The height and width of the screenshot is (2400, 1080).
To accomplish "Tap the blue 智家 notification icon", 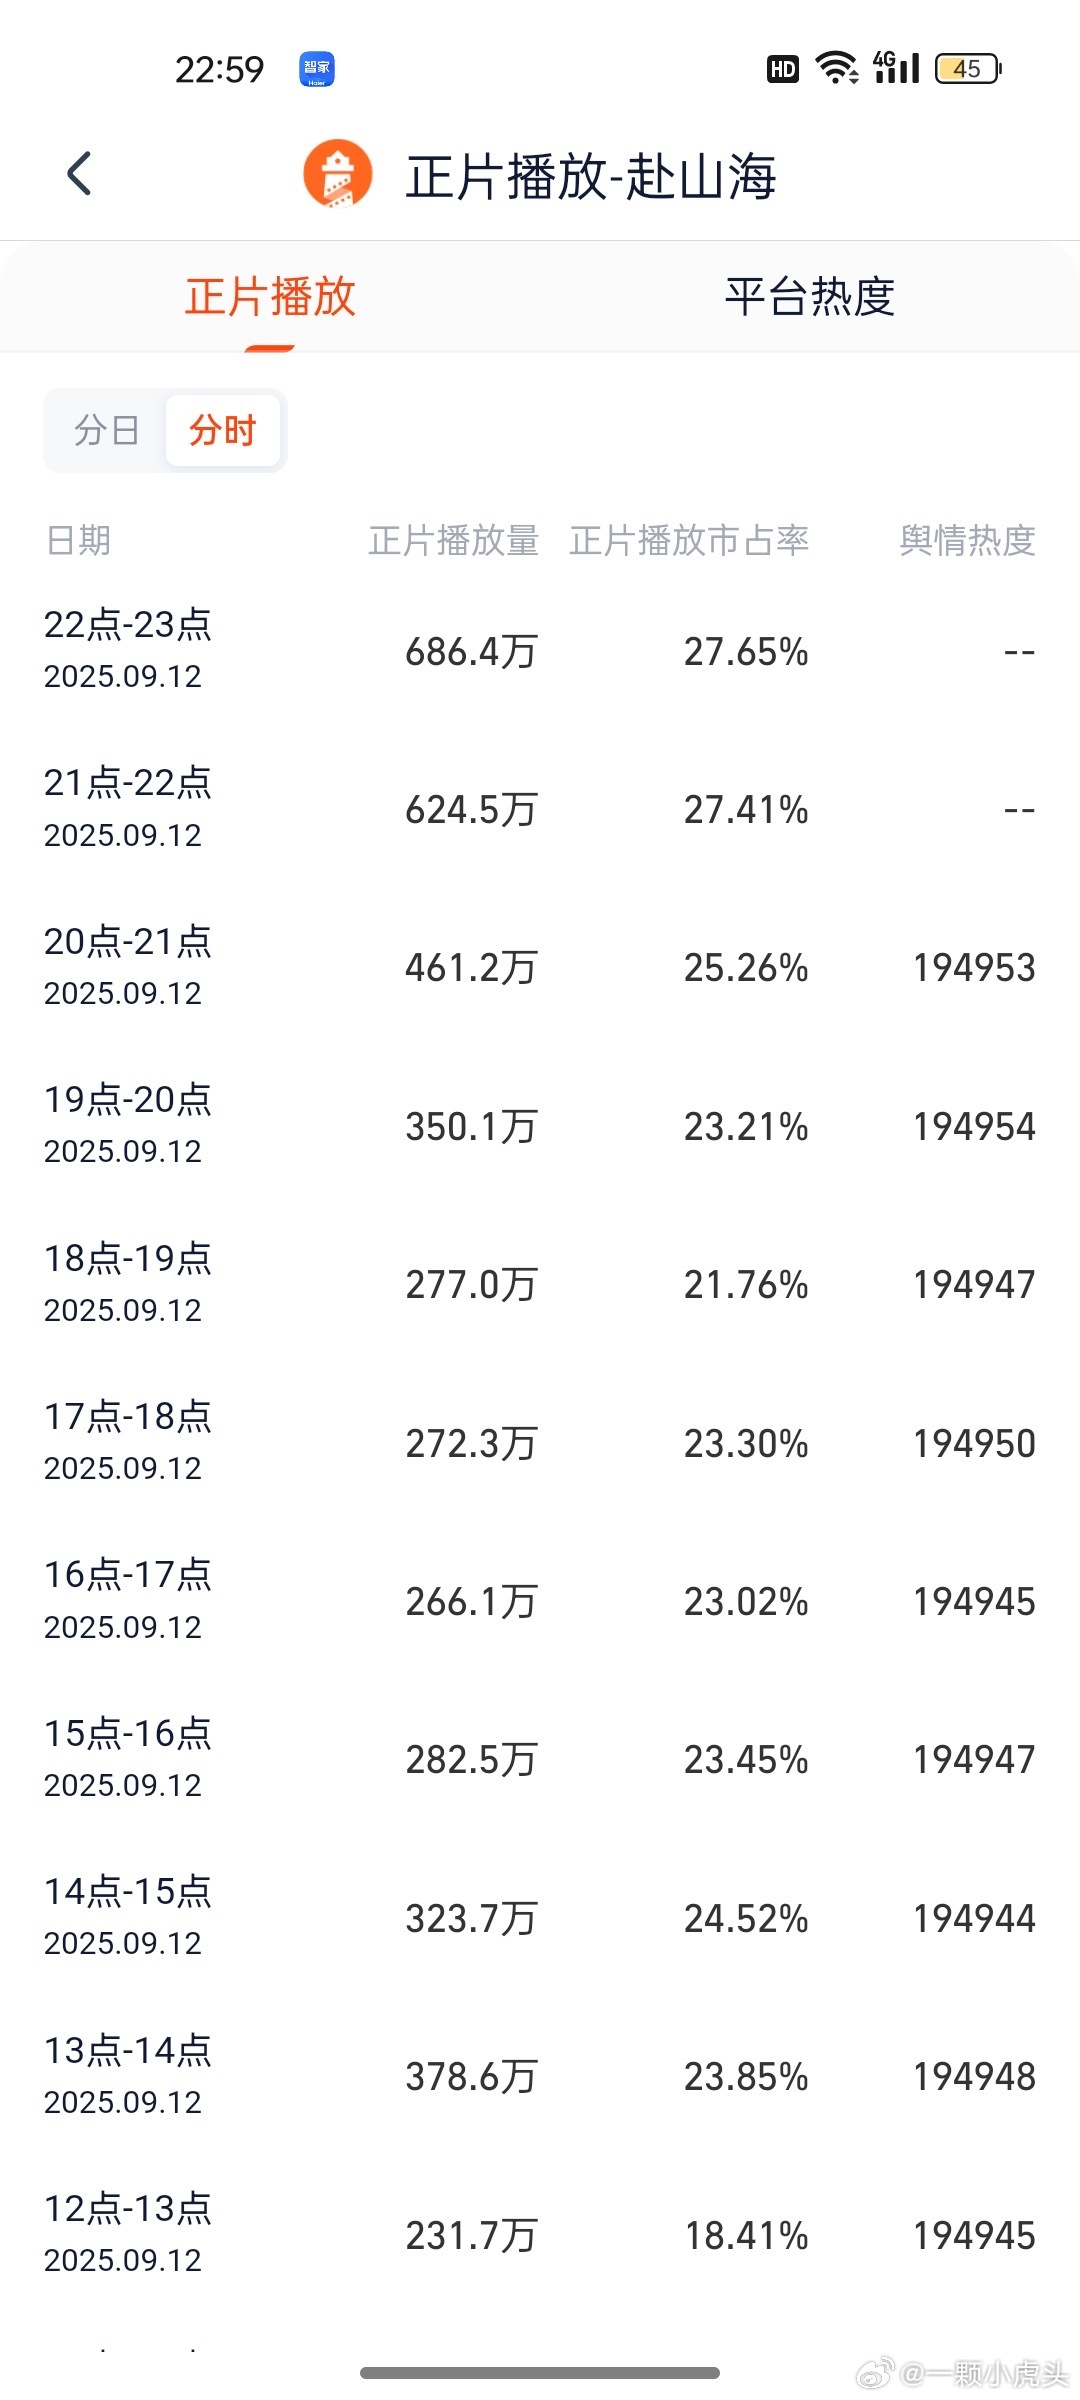I will point(317,69).
